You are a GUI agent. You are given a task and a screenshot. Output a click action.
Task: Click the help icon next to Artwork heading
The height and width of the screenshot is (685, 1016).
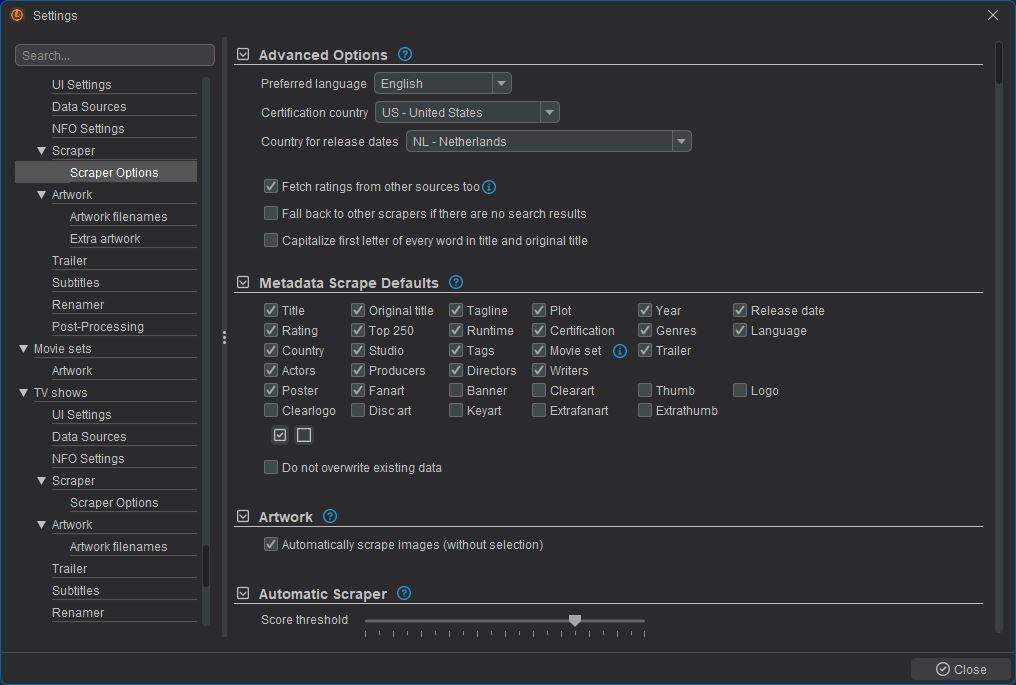click(330, 517)
